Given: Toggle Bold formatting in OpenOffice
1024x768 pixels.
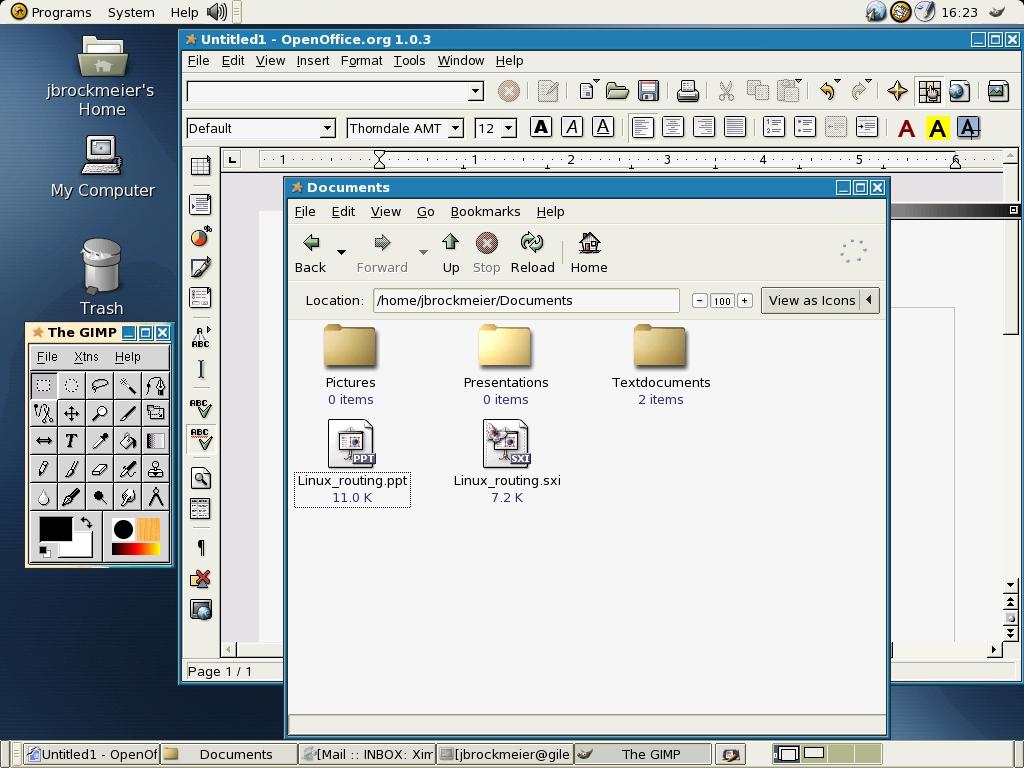Looking at the screenshot, I should pos(541,128).
